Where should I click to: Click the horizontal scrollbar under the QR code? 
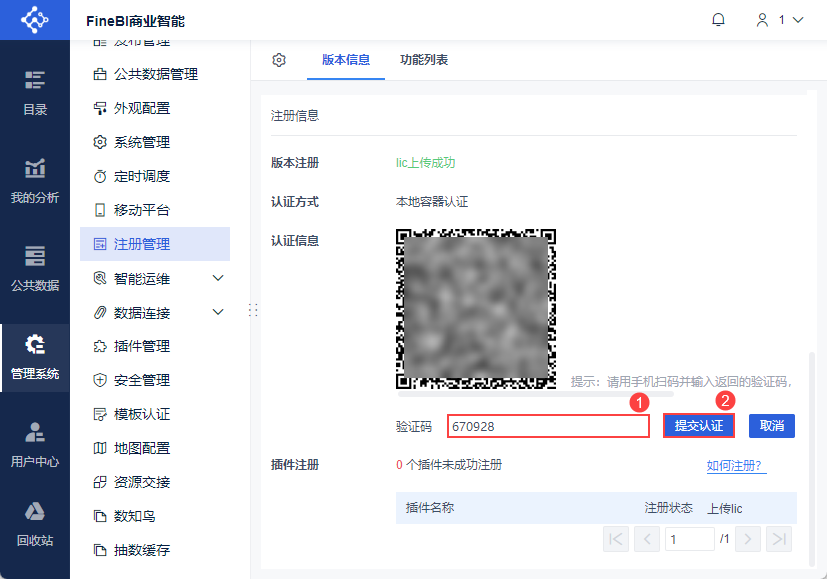coord(536,394)
